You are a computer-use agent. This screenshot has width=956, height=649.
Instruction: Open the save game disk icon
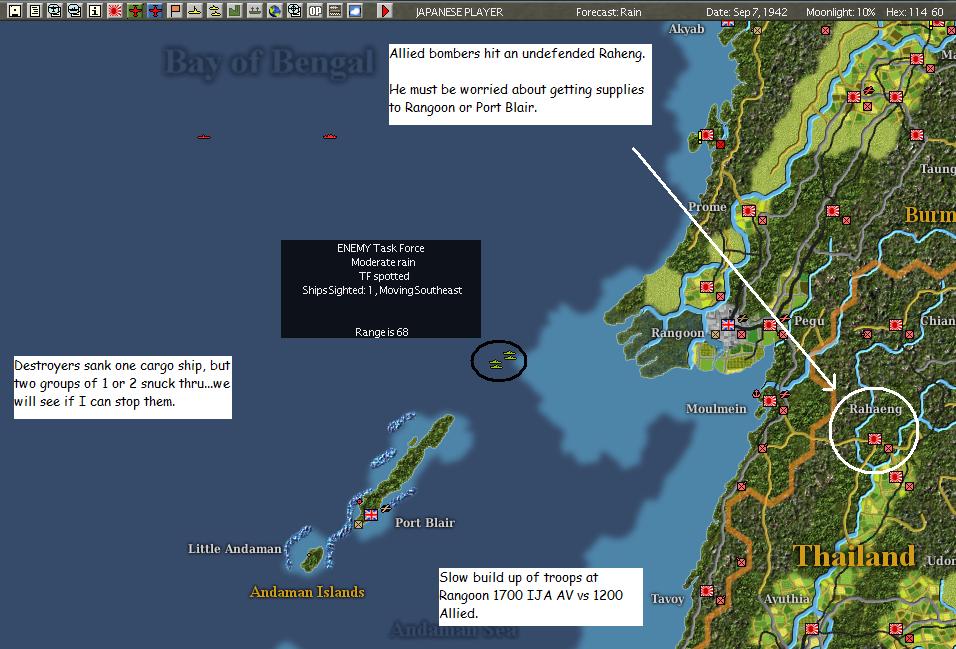point(14,10)
